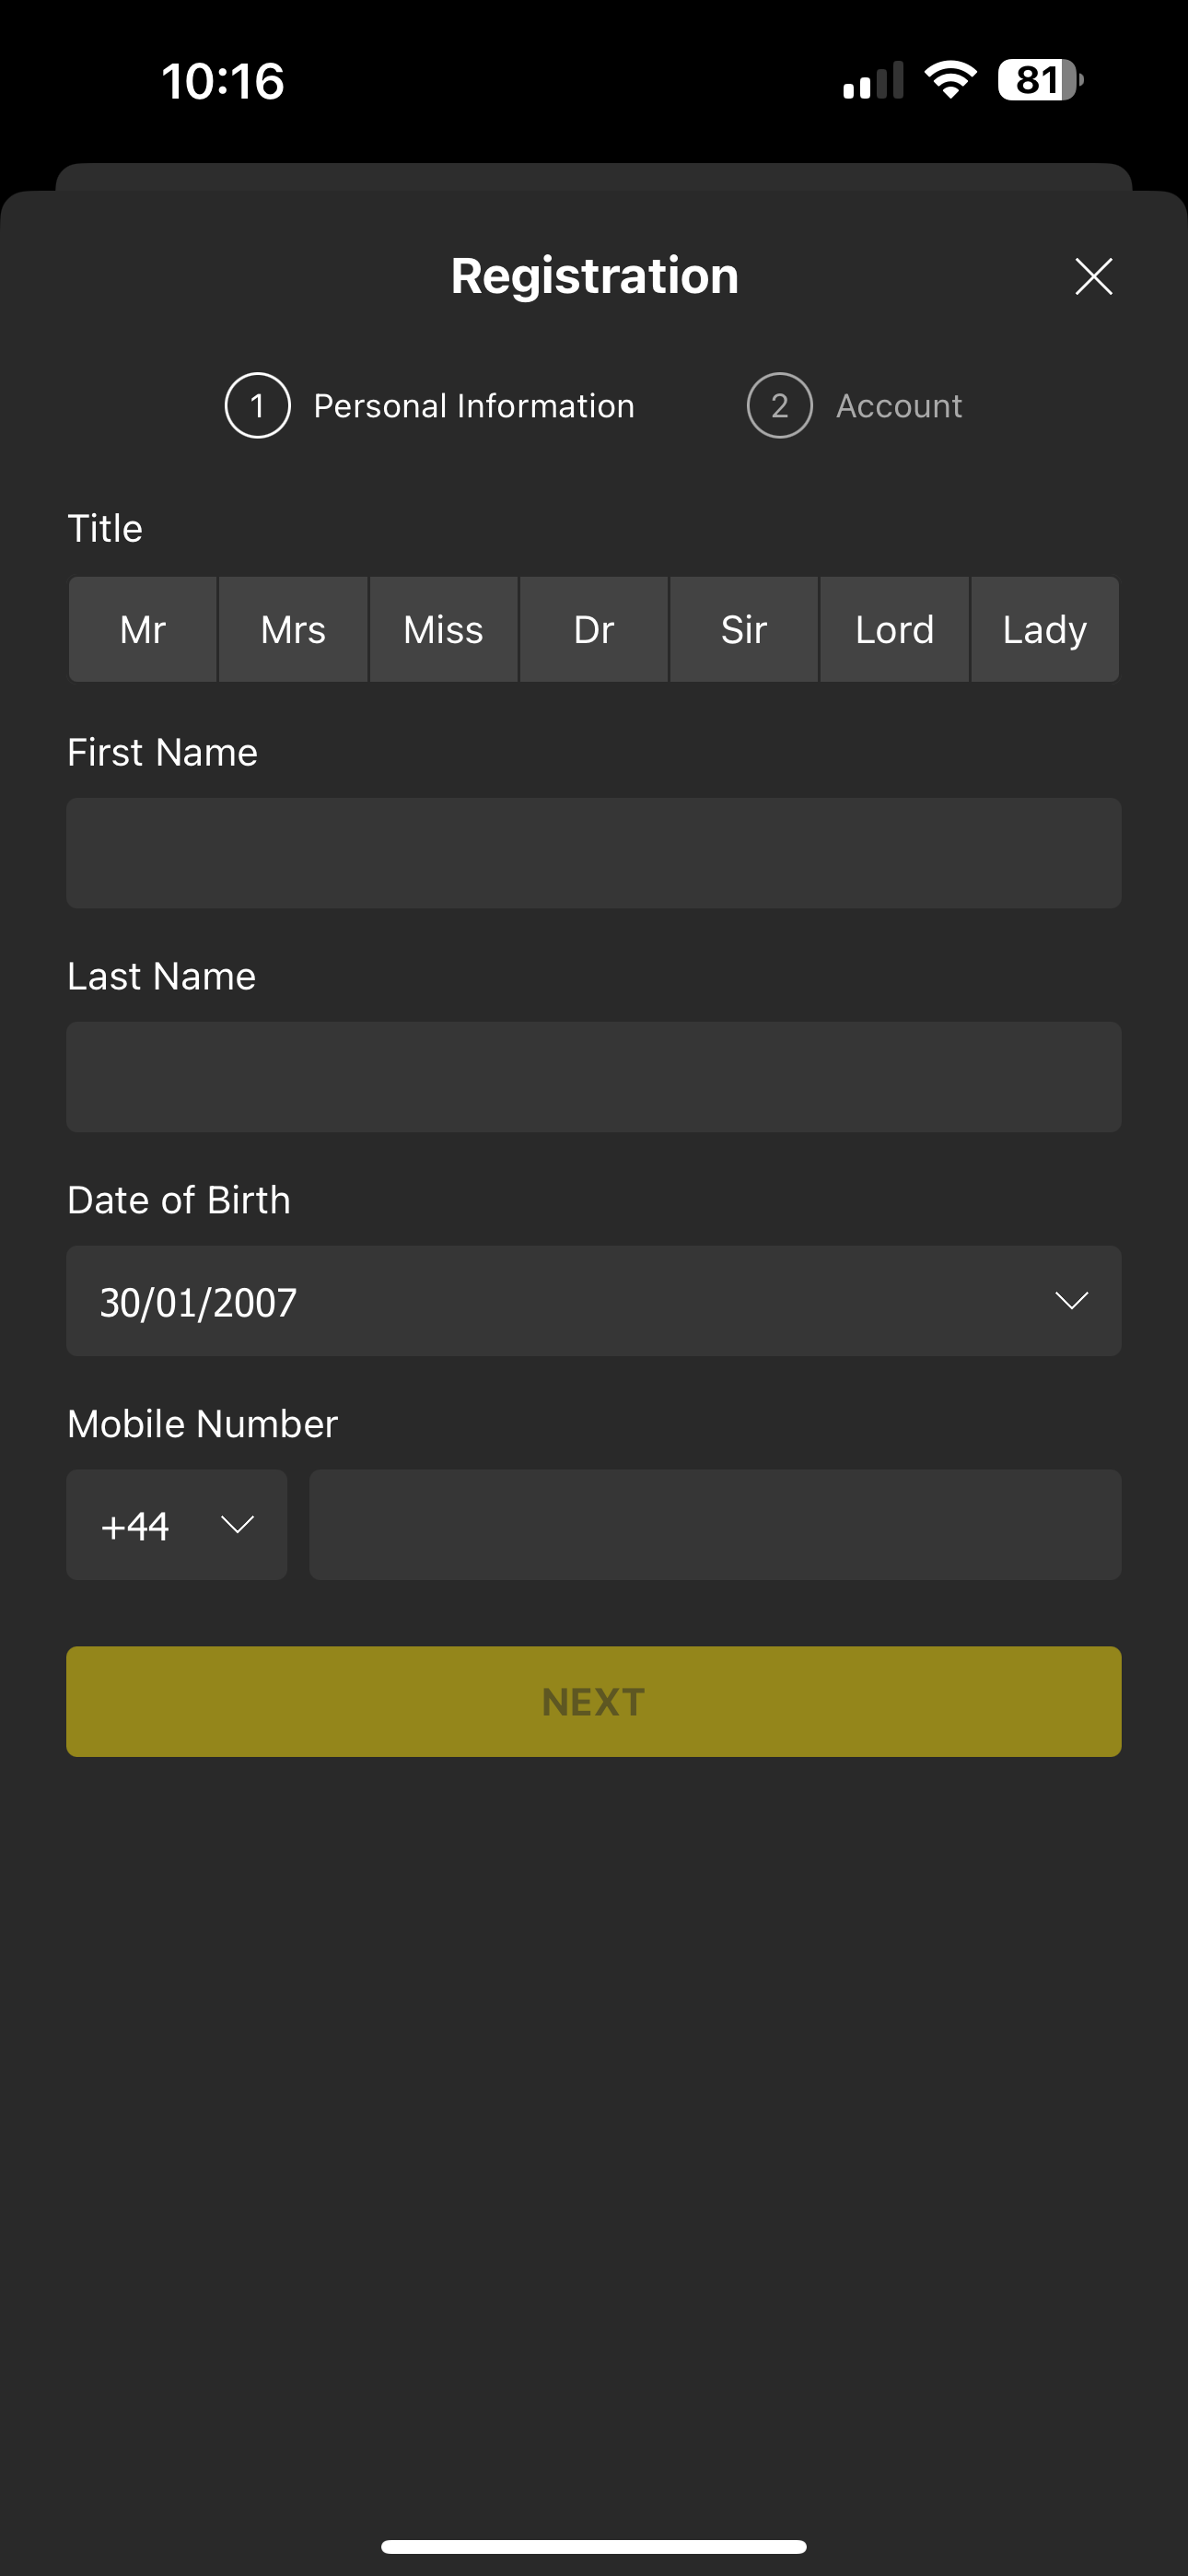Select the Miss title option
Screen dimensions: 1188x2576
point(443,629)
